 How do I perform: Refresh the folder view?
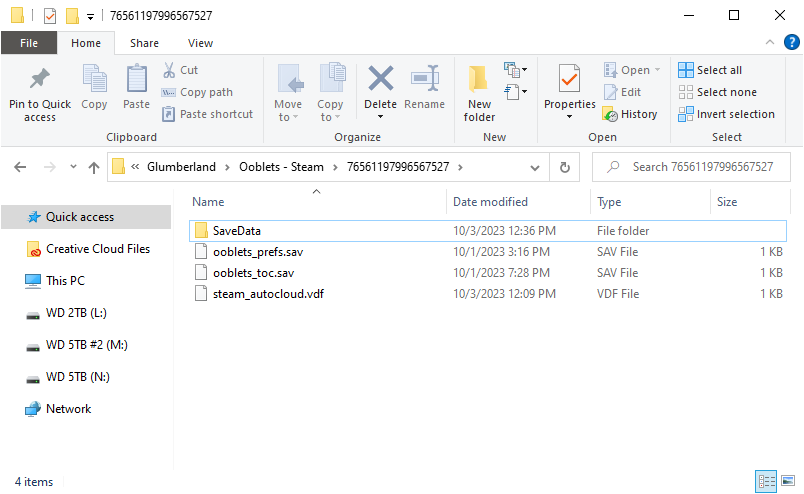[x=565, y=167]
